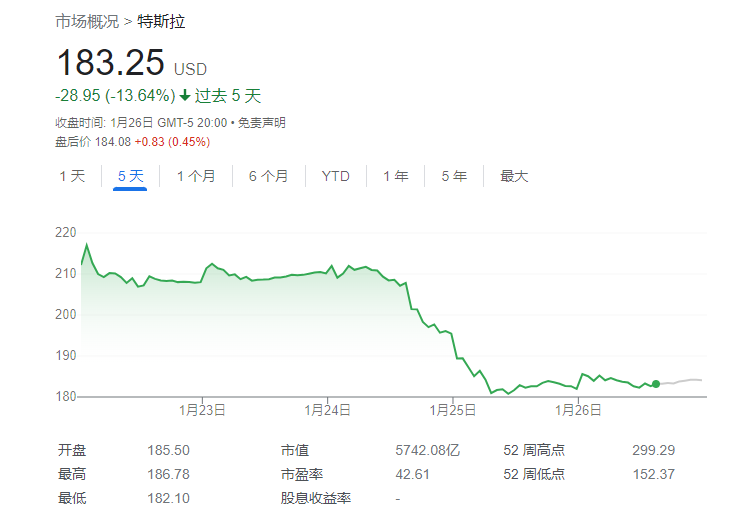Select the 1 天 range tab

click(72, 176)
